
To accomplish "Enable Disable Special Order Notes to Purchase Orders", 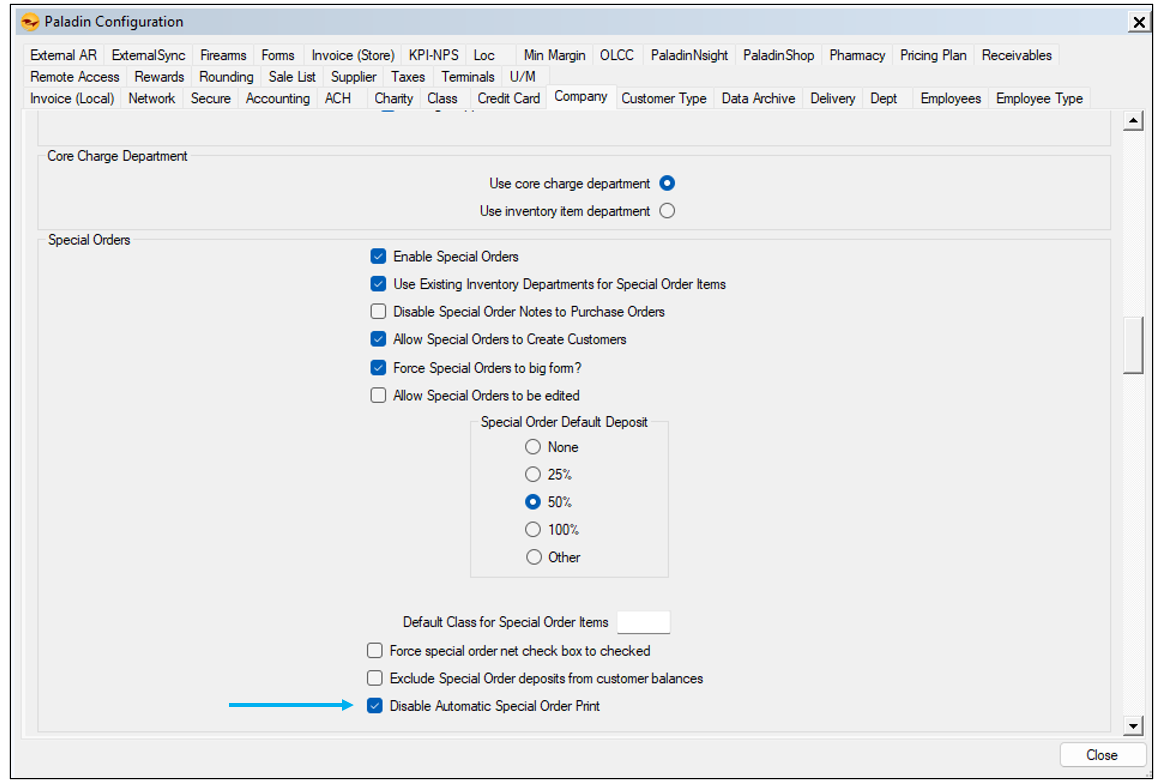I will pos(378,312).
